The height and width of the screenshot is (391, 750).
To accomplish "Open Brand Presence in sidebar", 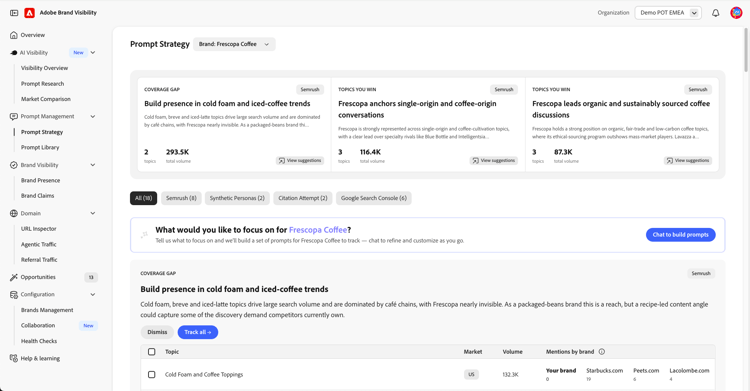I will point(41,180).
